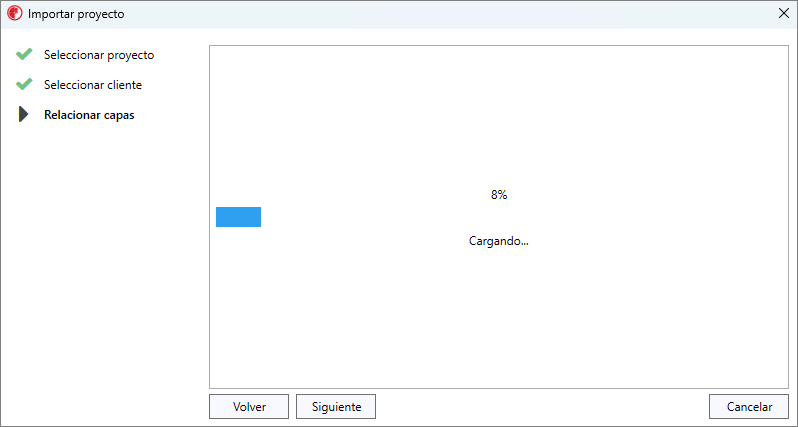Select the Seleccionar cliente step label
This screenshot has height=427, width=798.
[x=93, y=85]
